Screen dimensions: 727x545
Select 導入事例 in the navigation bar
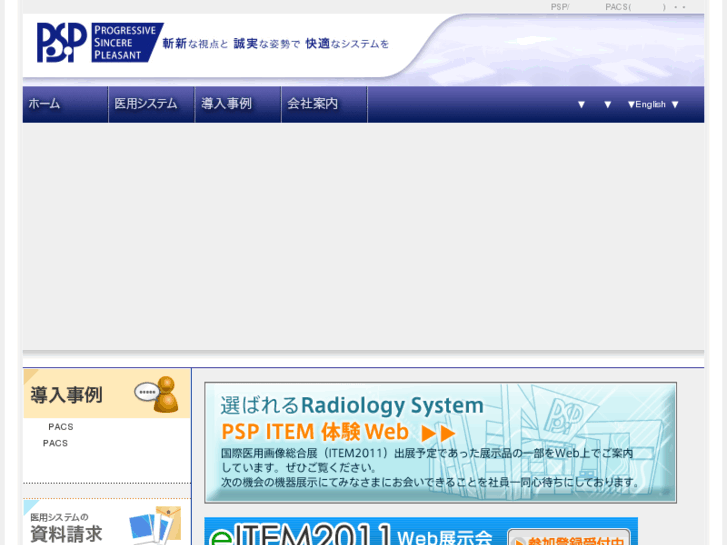[238, 104]
